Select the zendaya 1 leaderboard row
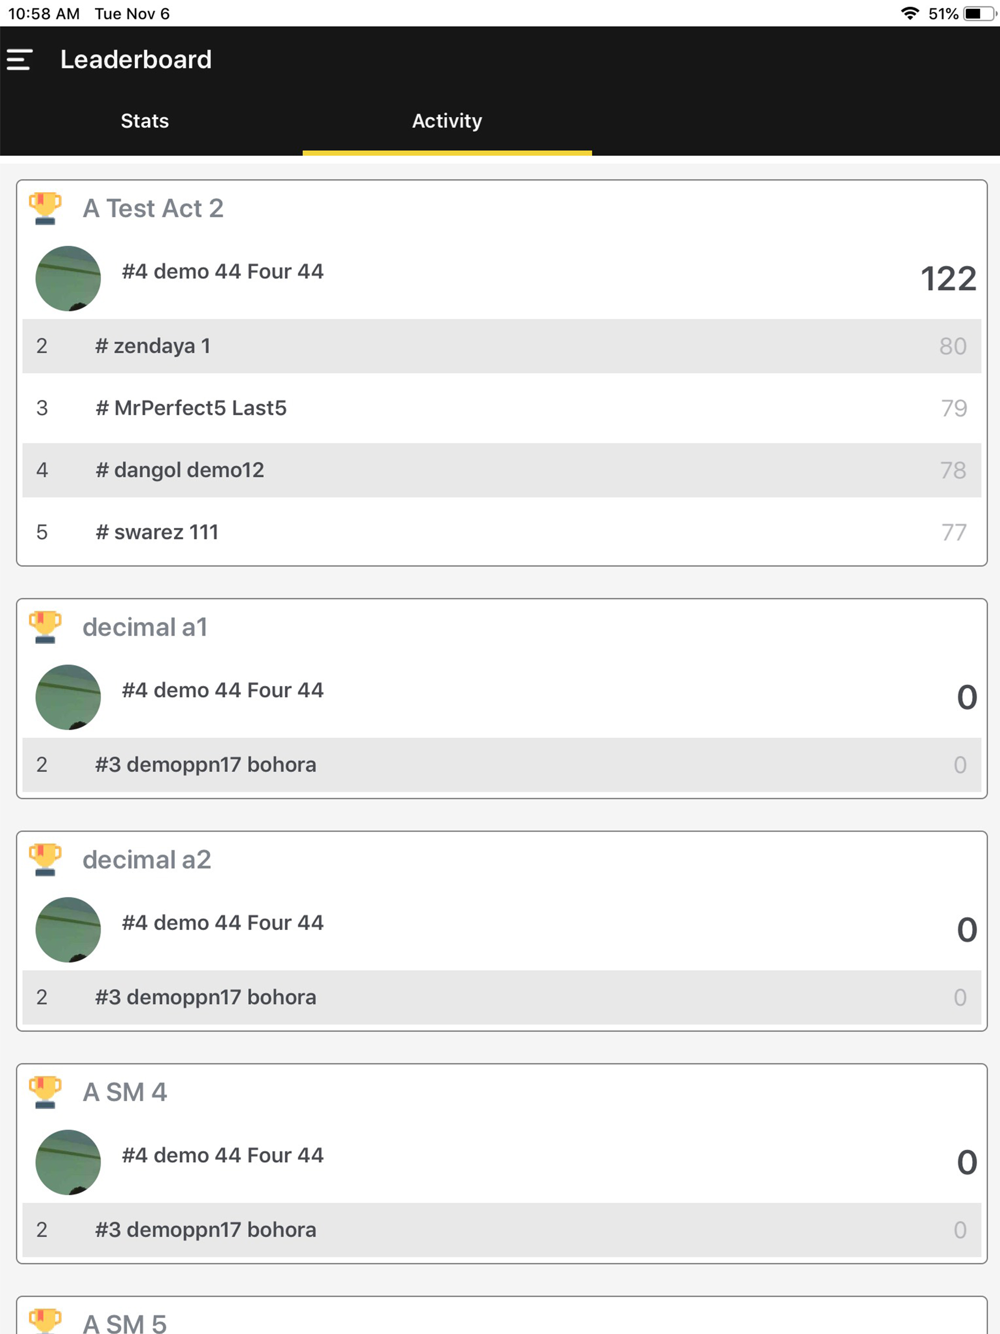Image resolution: width=1000 pixels, height=1334 pixels. click(x=501, y=346)
